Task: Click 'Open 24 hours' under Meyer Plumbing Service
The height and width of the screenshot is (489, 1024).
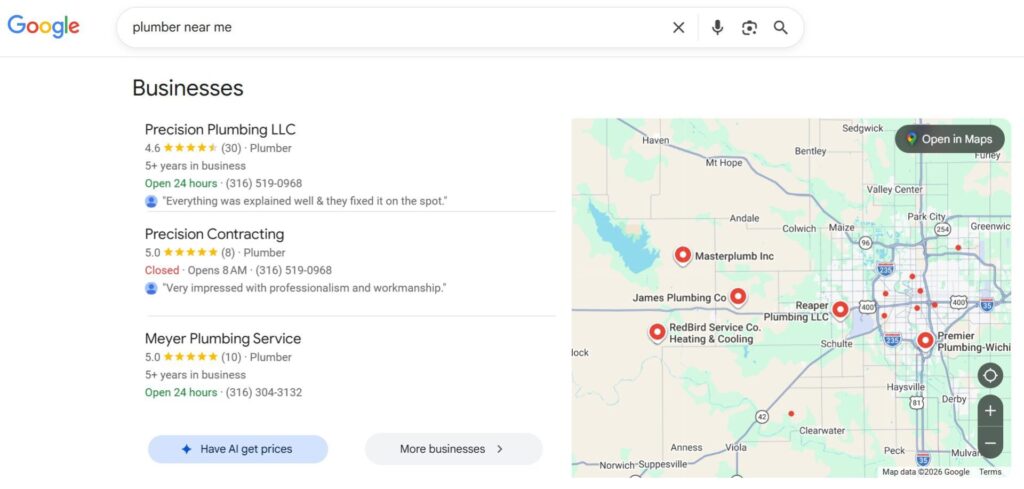Action: 181,392
